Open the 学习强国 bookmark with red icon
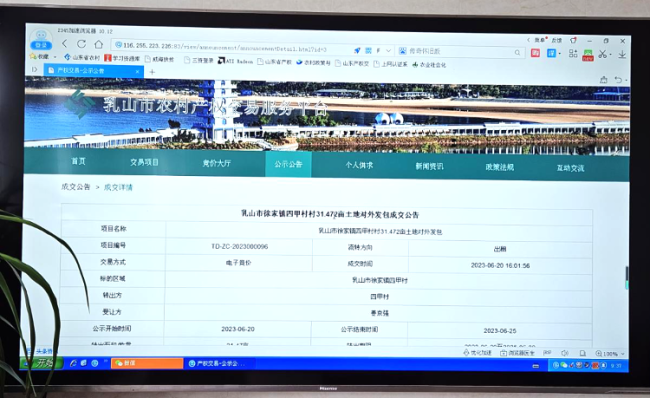This screenshot has width=650, height=398. (122, 58)
